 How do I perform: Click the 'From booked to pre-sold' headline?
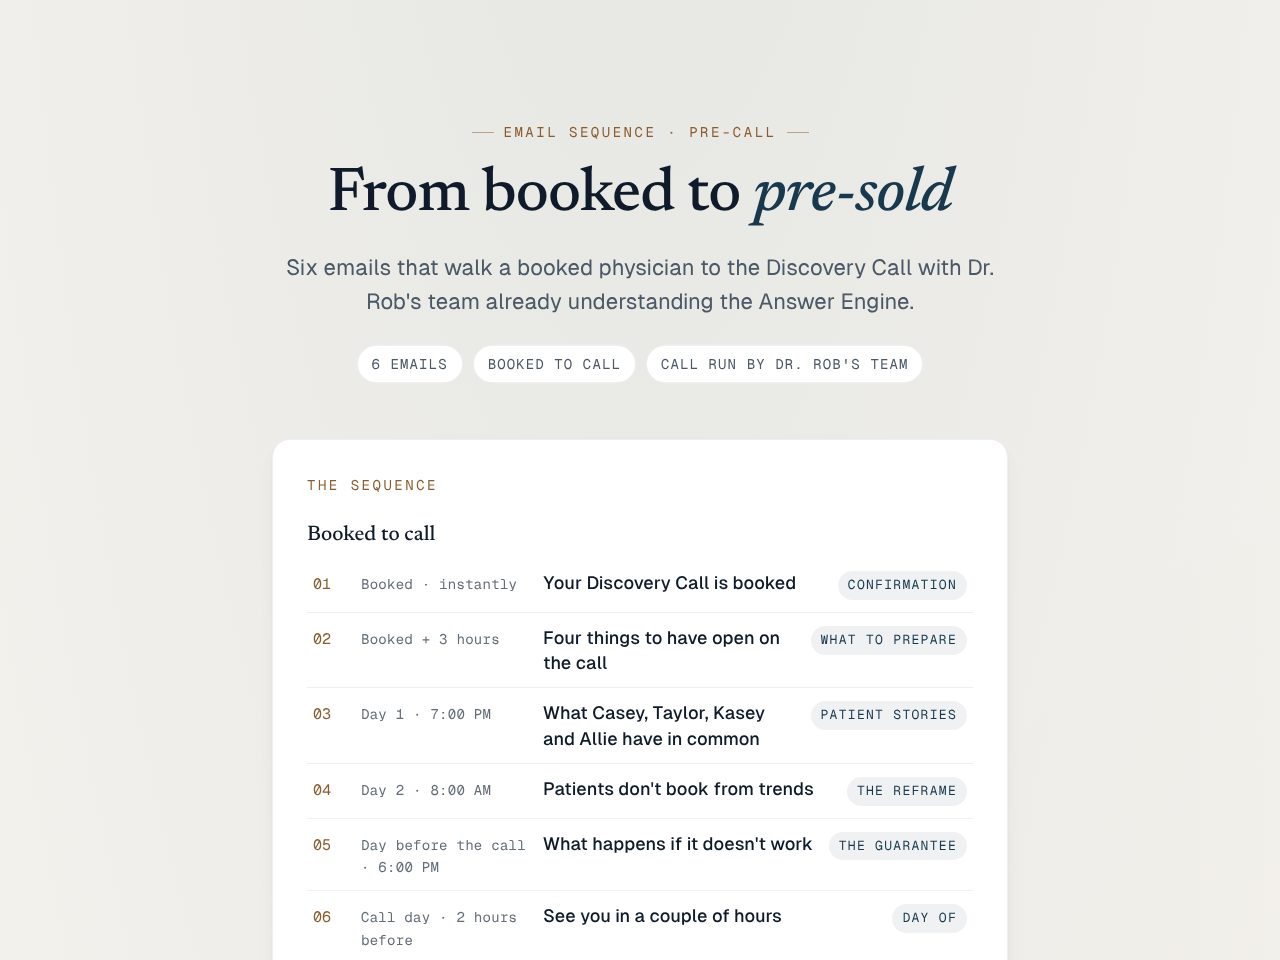(x=640, y=190)
